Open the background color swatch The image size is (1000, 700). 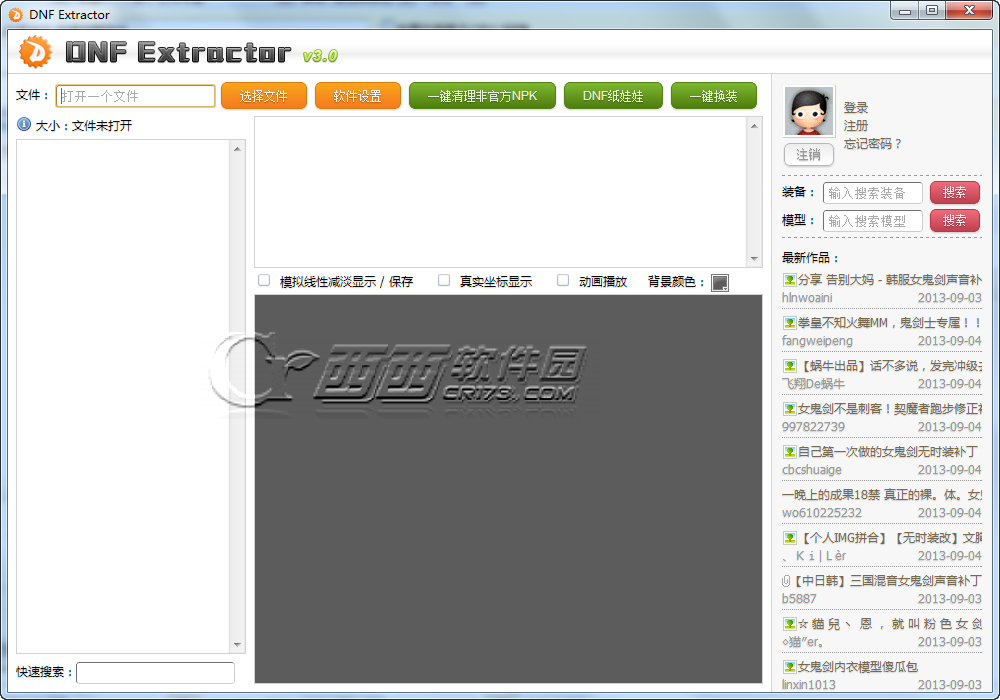click(x=720, y=282)
